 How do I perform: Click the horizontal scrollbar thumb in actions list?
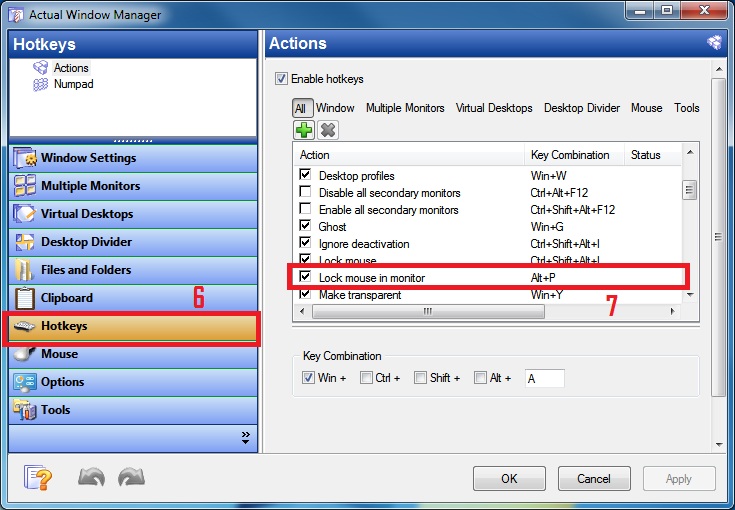pos(428,311)
